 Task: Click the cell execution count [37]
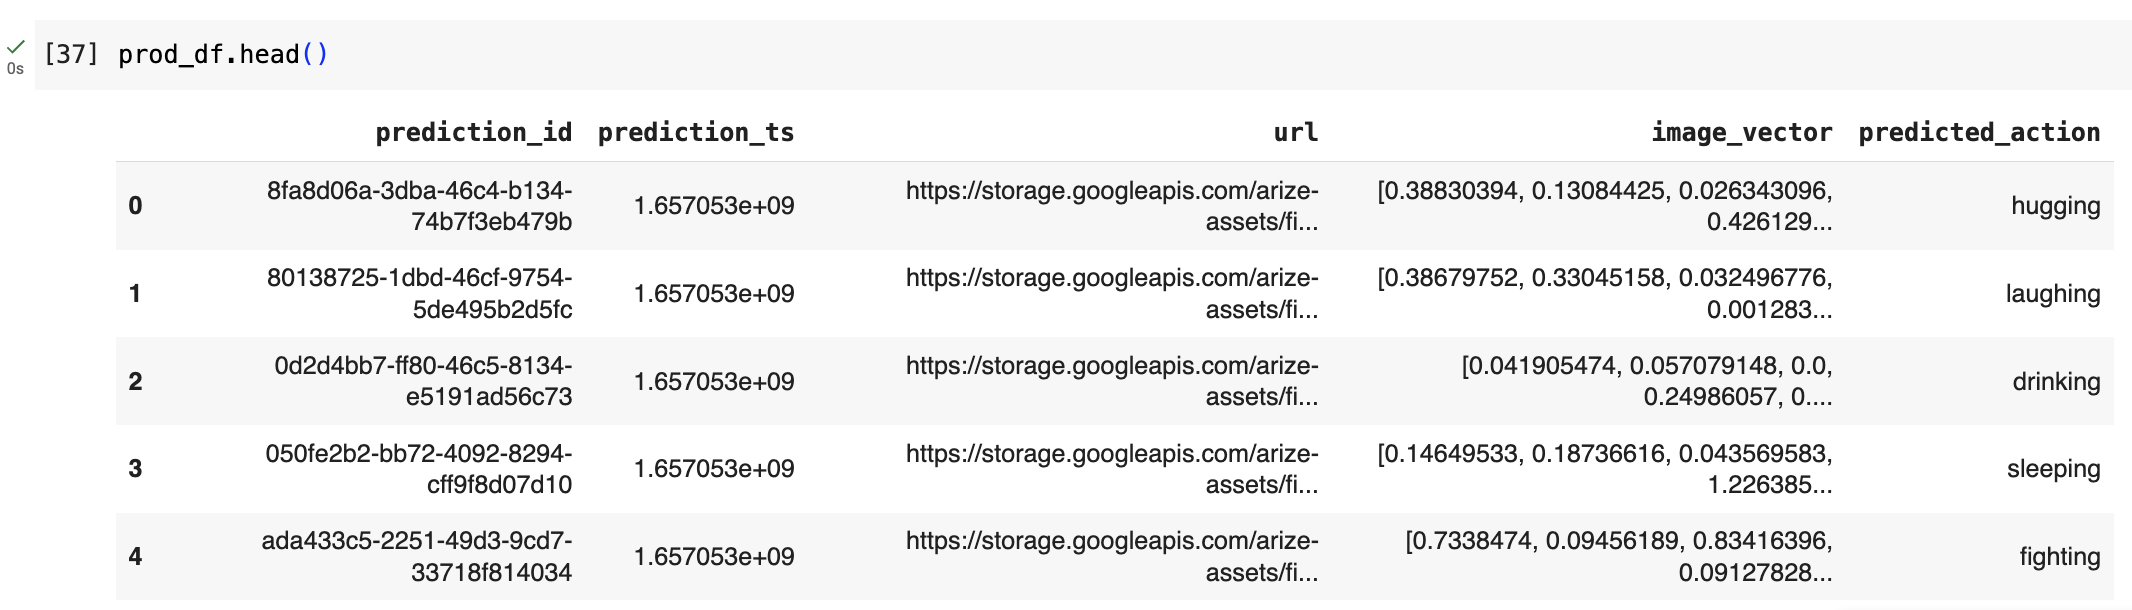point(72,54)
